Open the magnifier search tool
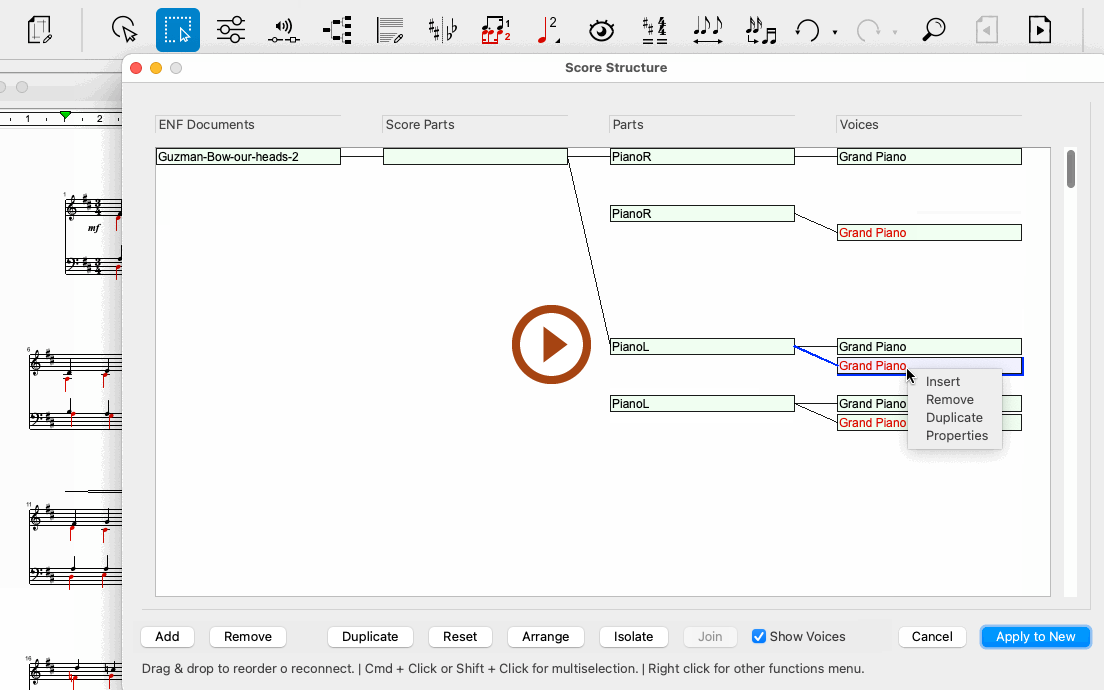Screen dimensions: 1104x690 click(x=933, y=30)
